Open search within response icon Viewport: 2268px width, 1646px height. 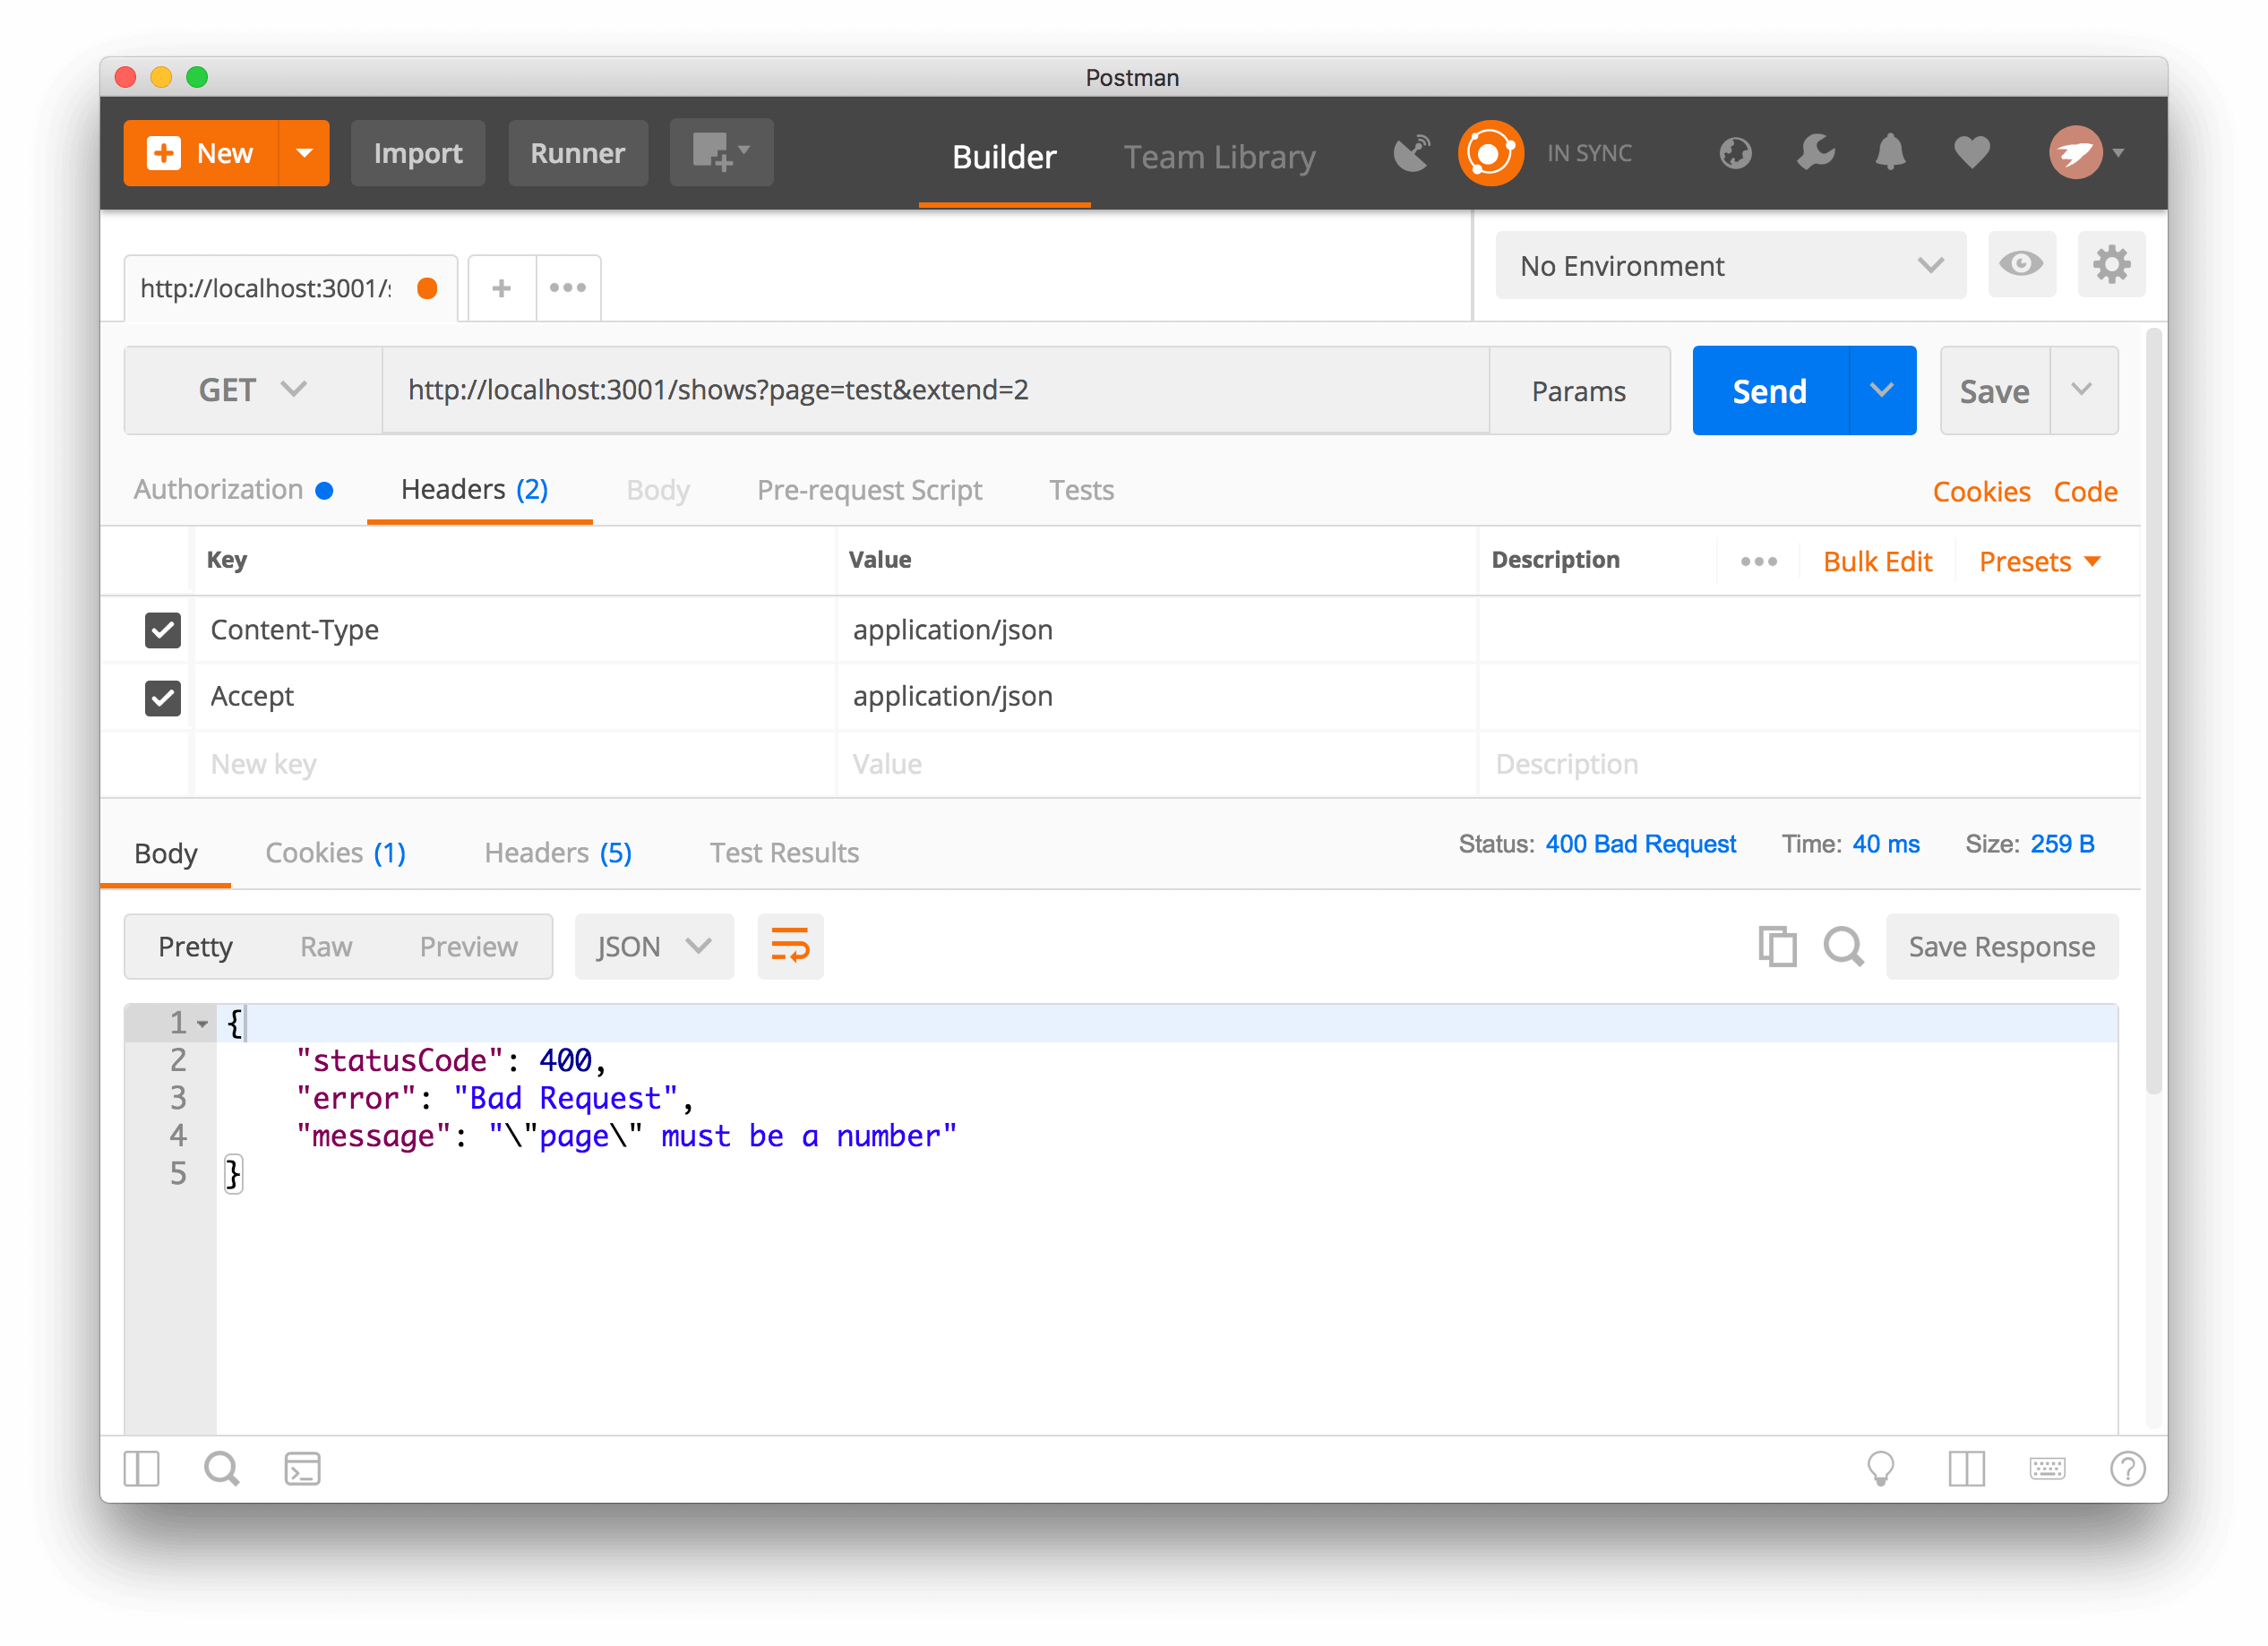pyautogui.click(x=1843, y=946)
